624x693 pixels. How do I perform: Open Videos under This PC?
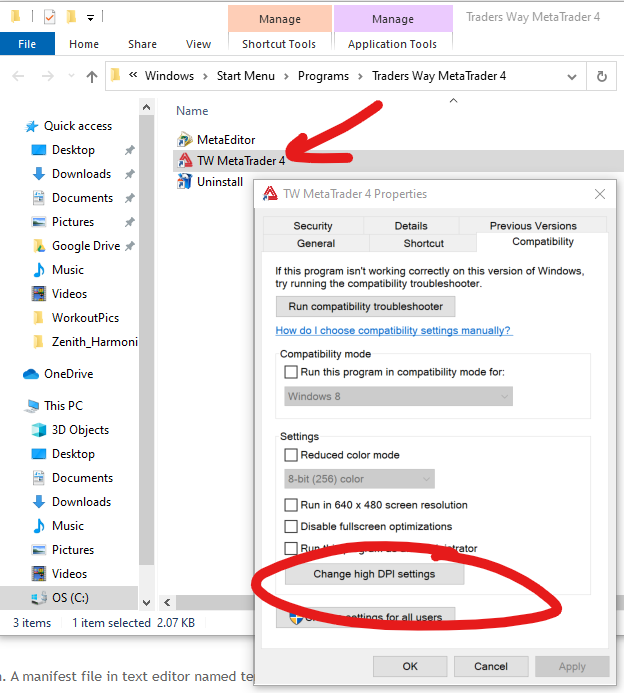(60, 574)
